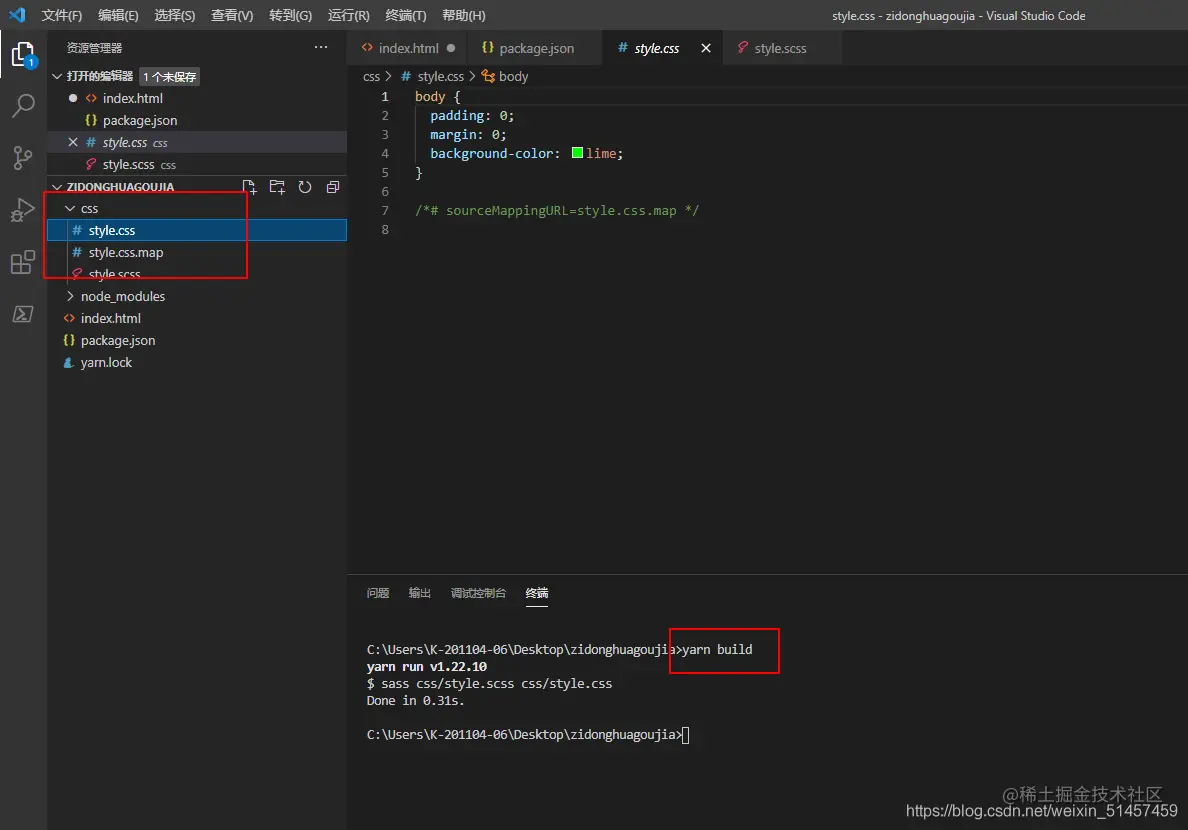1188x830 pixels.
Task: Click the body breadcrumb symbol
Action: pyautogui.click(x=505, y=77)
